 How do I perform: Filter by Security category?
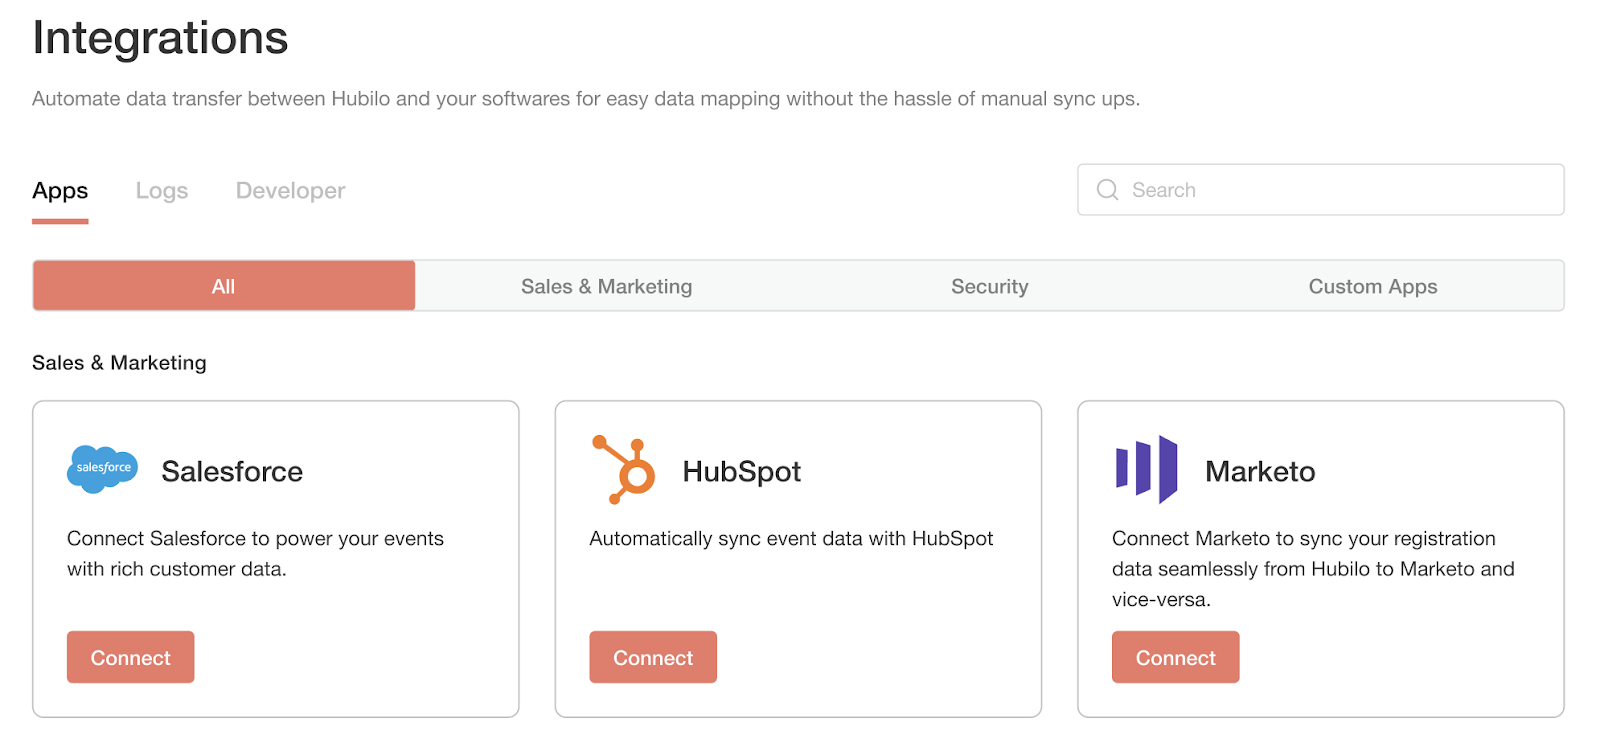[990, 286]
